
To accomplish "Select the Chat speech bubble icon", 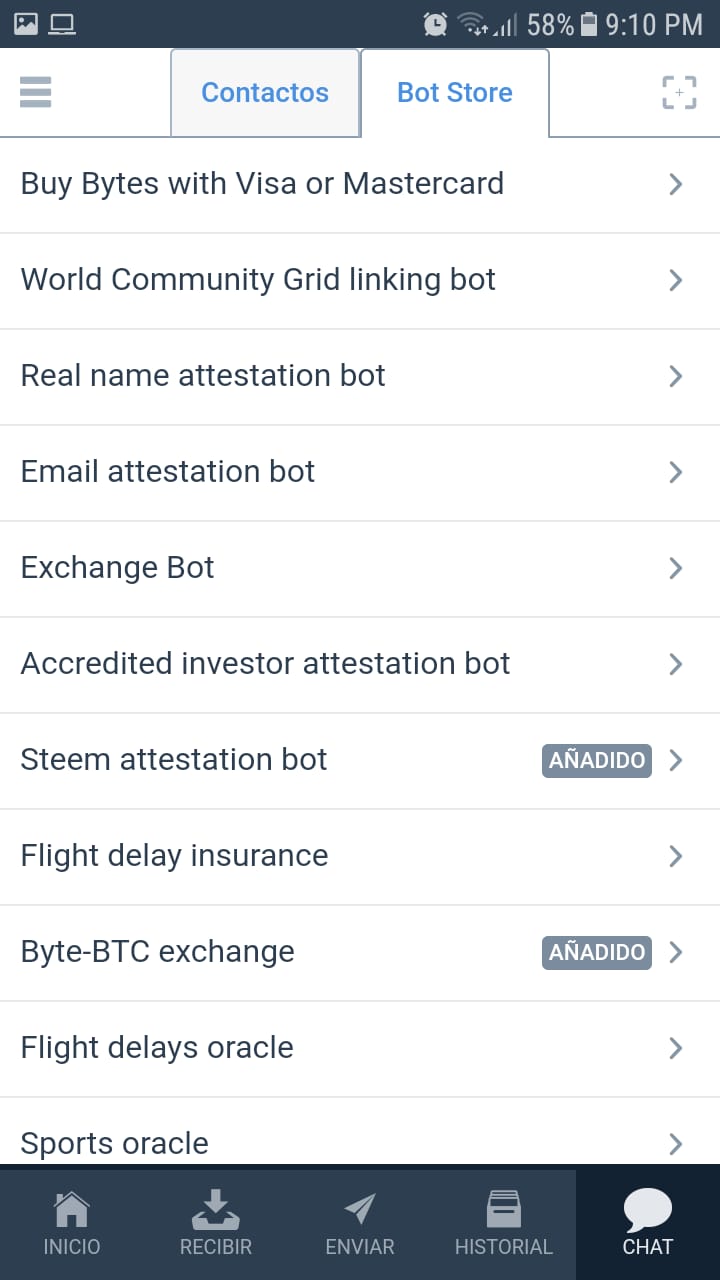I will [647, 1211].
